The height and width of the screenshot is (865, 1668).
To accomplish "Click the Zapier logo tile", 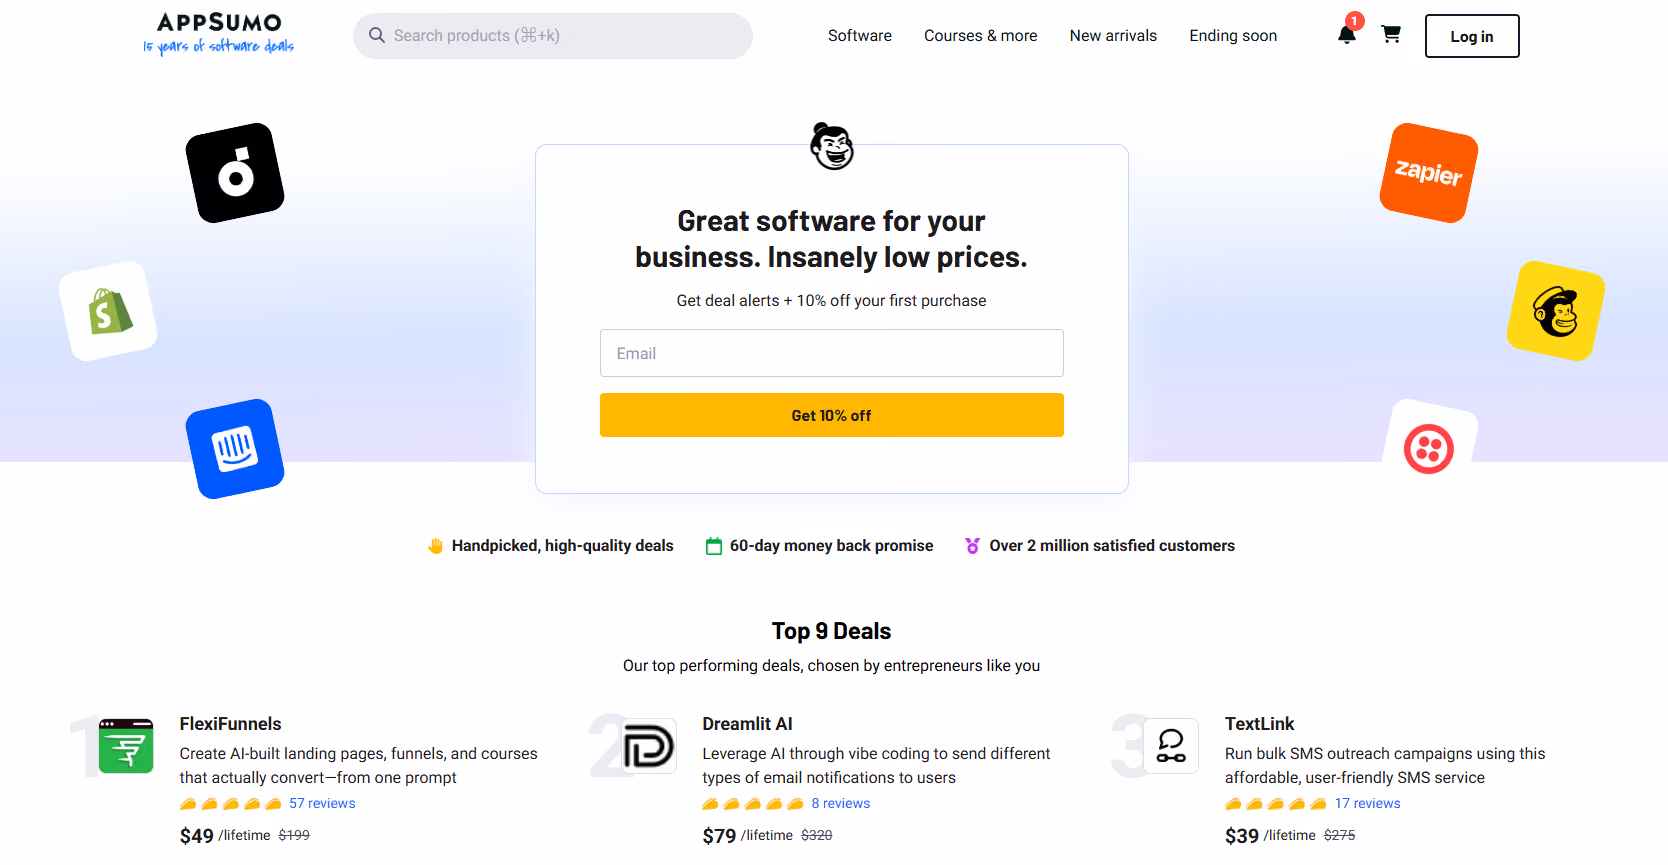I will (1429, 173).
